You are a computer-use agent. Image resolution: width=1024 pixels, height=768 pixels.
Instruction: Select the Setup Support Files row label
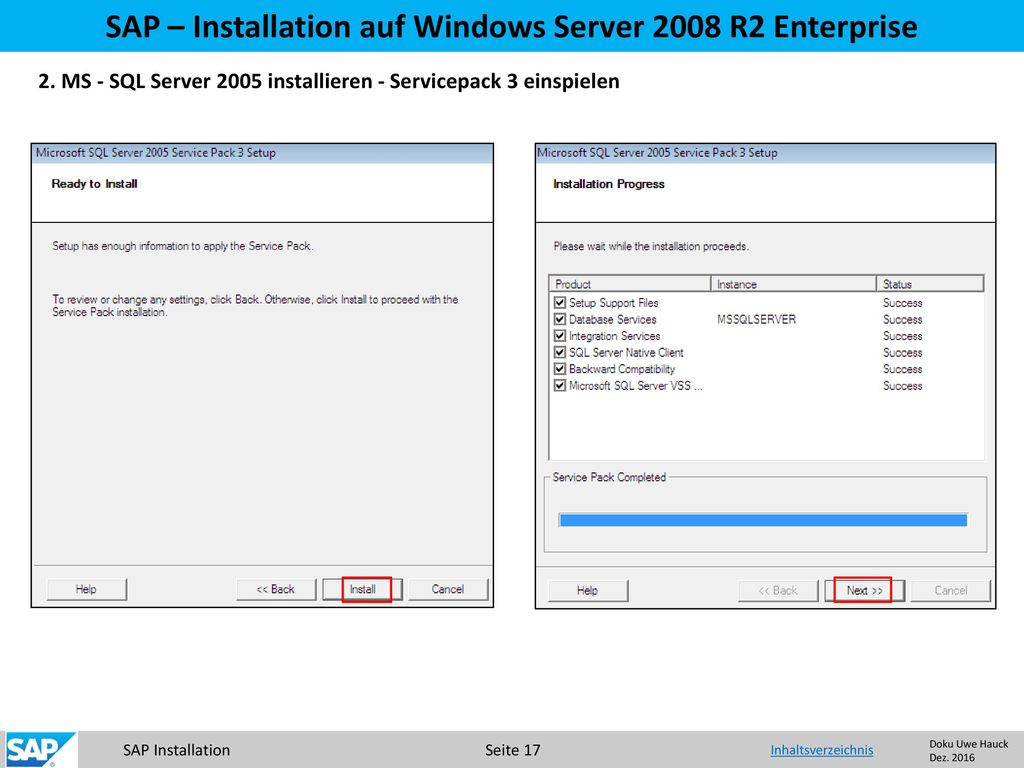click(614, 303)
